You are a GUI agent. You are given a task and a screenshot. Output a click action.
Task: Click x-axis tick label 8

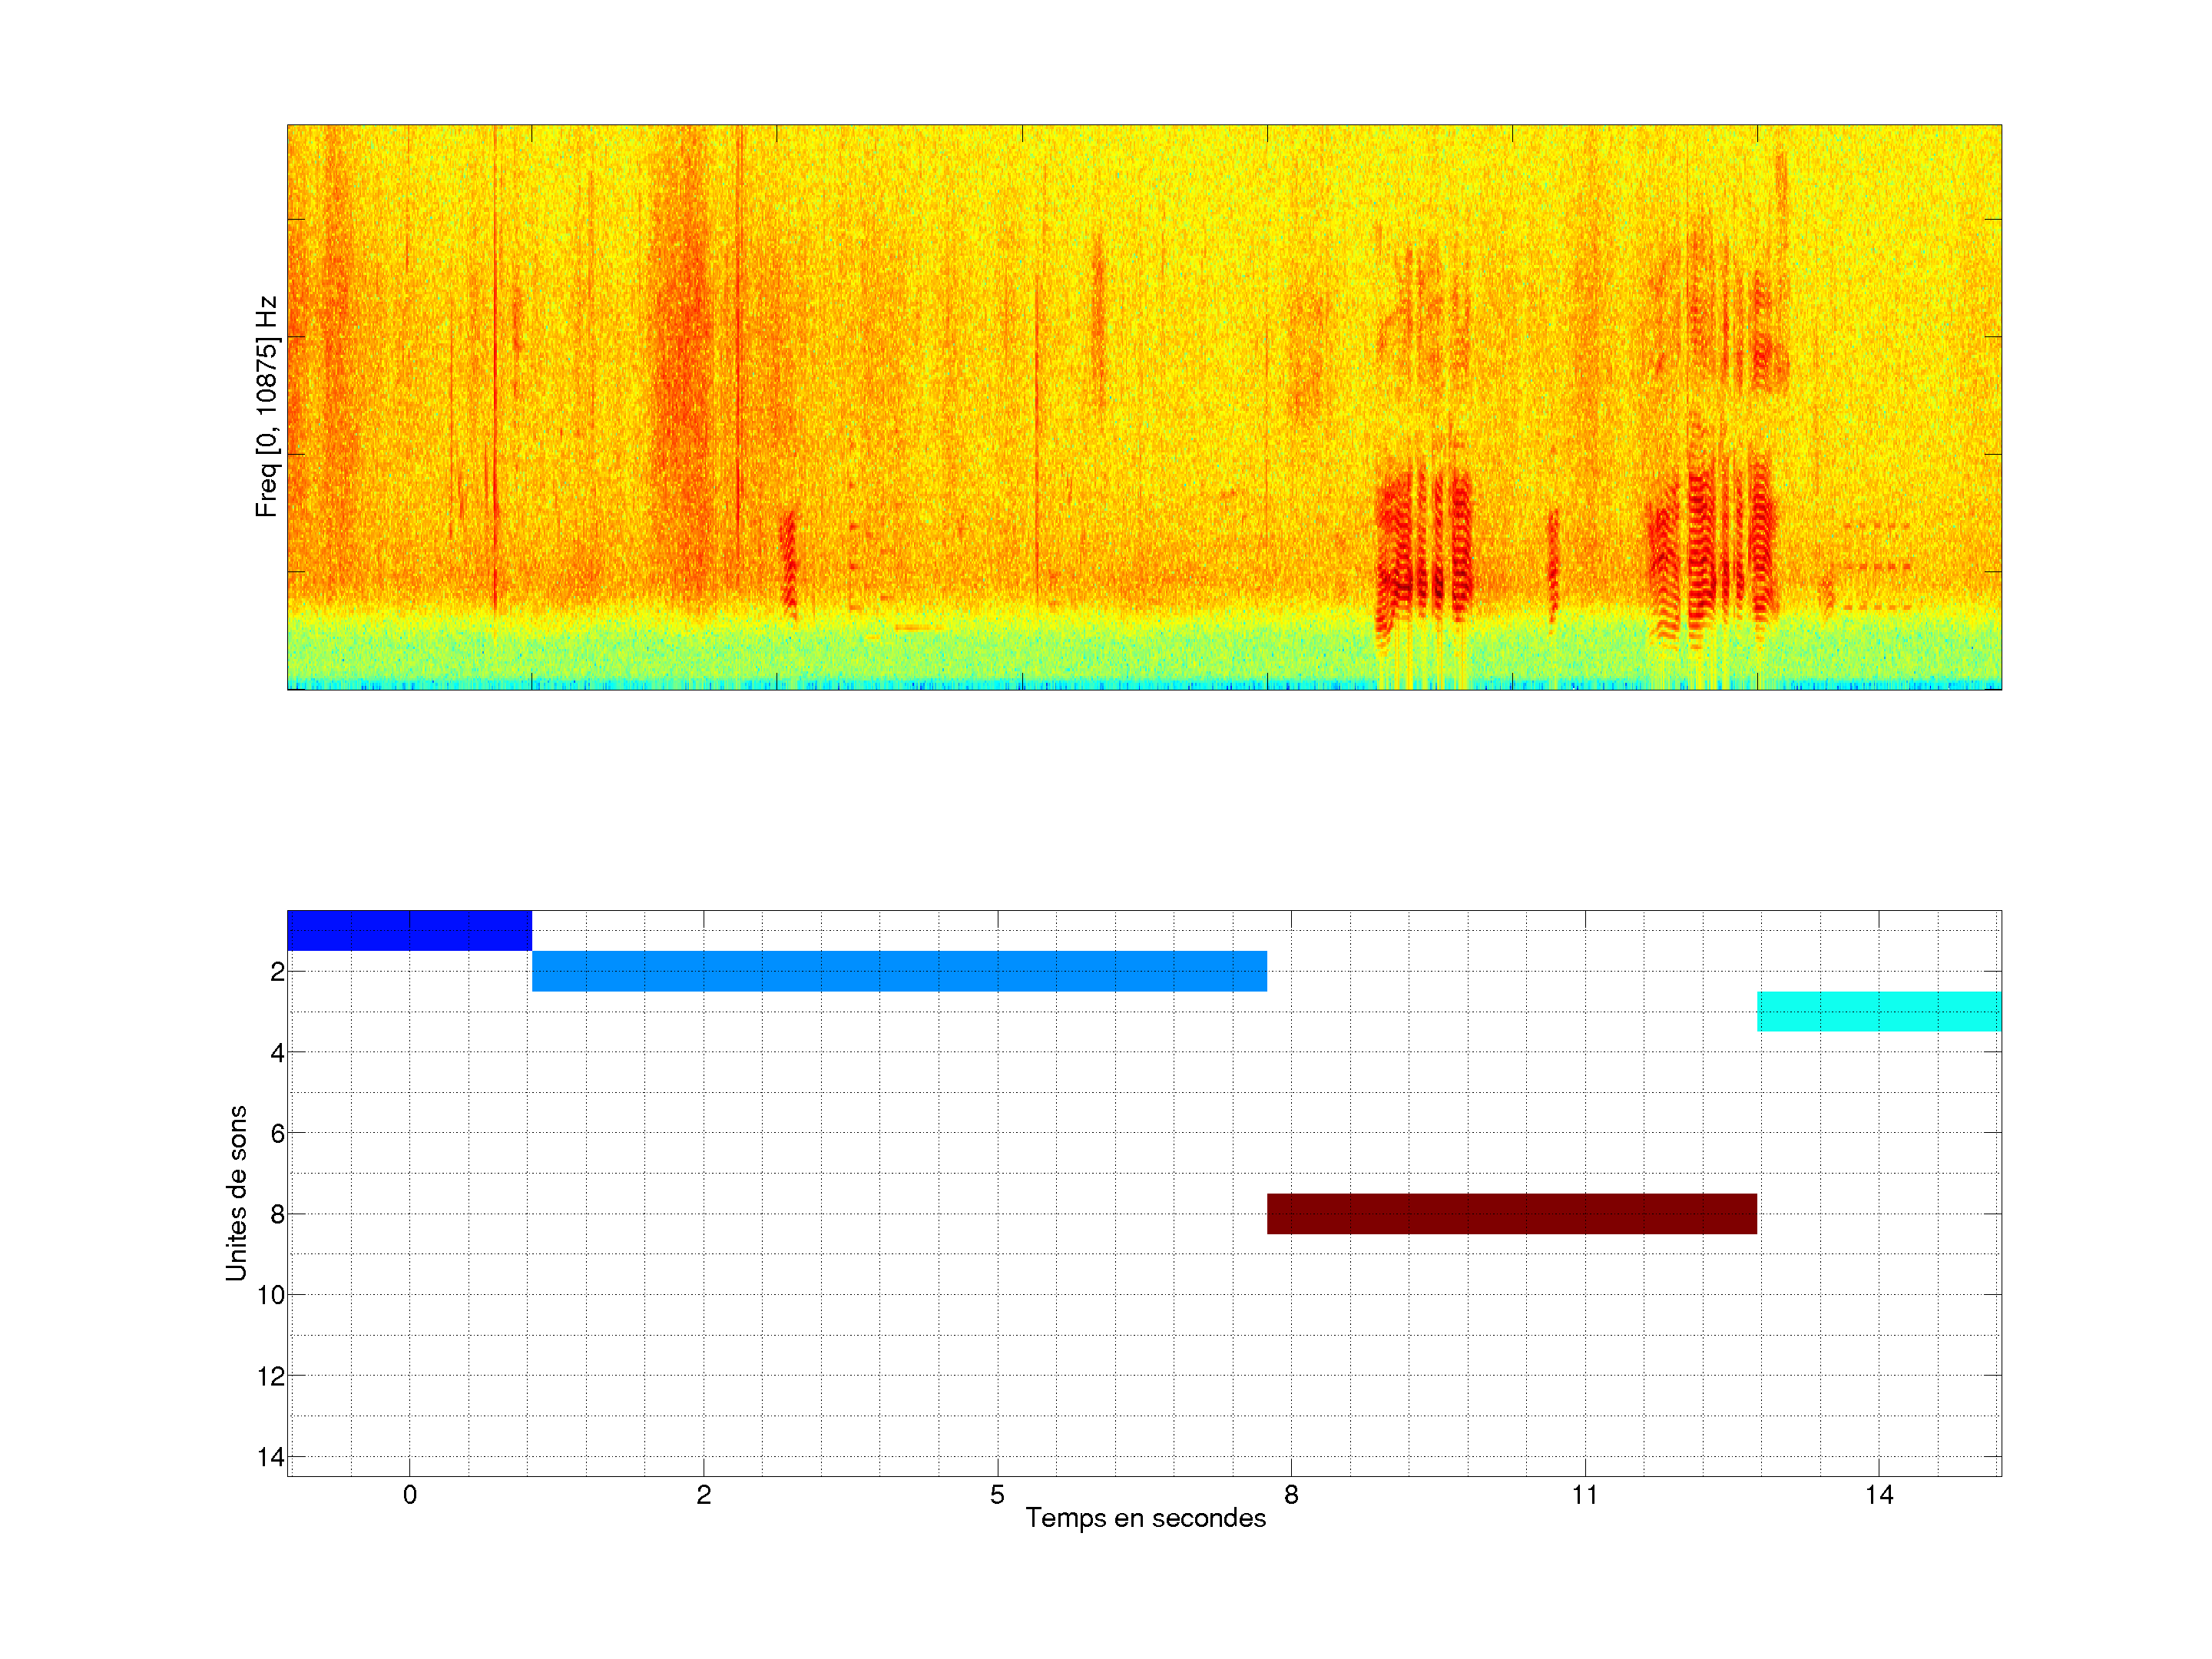click(x=1291, y=1495)
